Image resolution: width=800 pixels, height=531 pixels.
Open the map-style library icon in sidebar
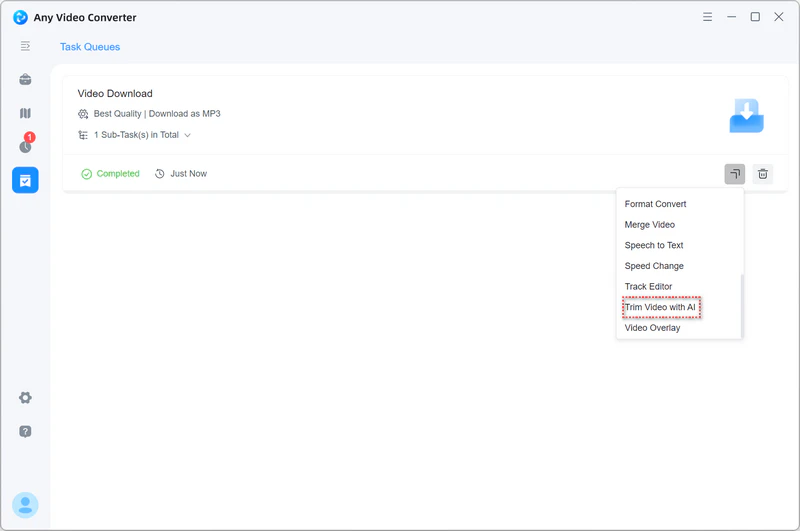(25, 114)
